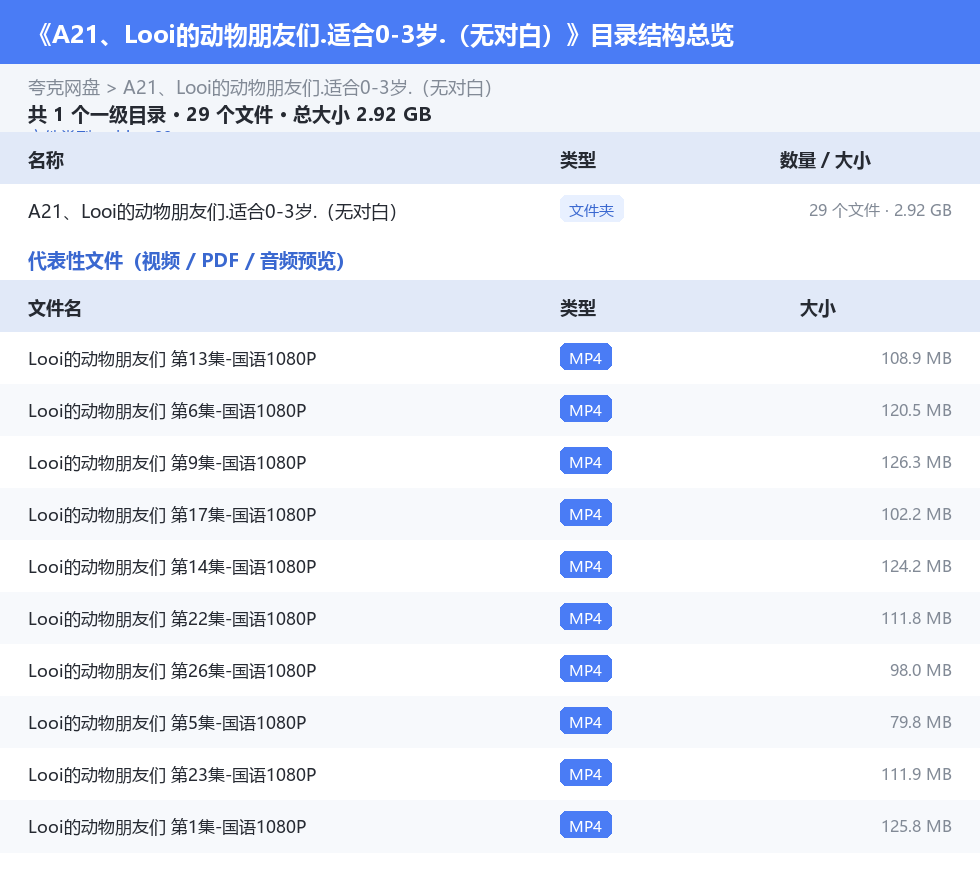Select file Looi的动物朋友们 第6集-国语1080P
This screenshot has width=980, height=884.
click(167, 411)
